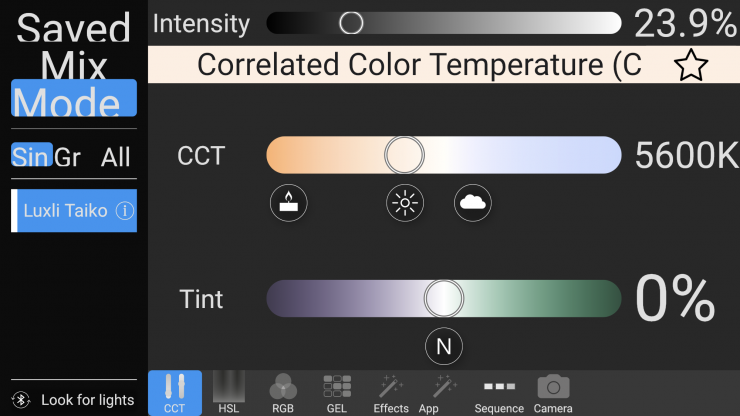The image size is (740, 416).
Task: Click the Intensity slider handle
Action: [351, 23]
